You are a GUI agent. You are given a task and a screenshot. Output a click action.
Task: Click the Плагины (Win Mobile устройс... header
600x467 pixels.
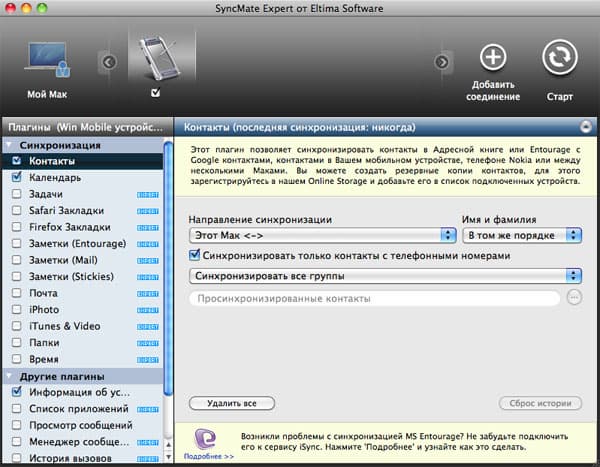point(86,127)
